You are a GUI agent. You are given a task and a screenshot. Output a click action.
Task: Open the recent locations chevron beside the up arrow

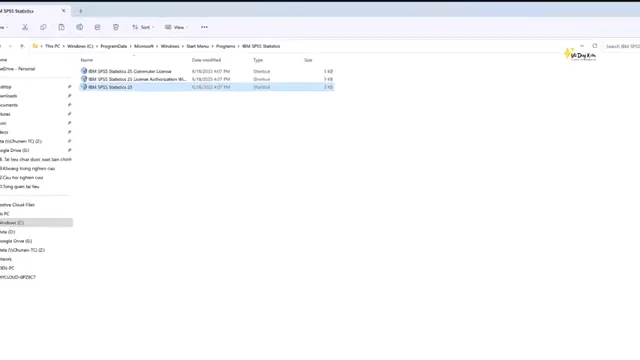coord(10,46)
